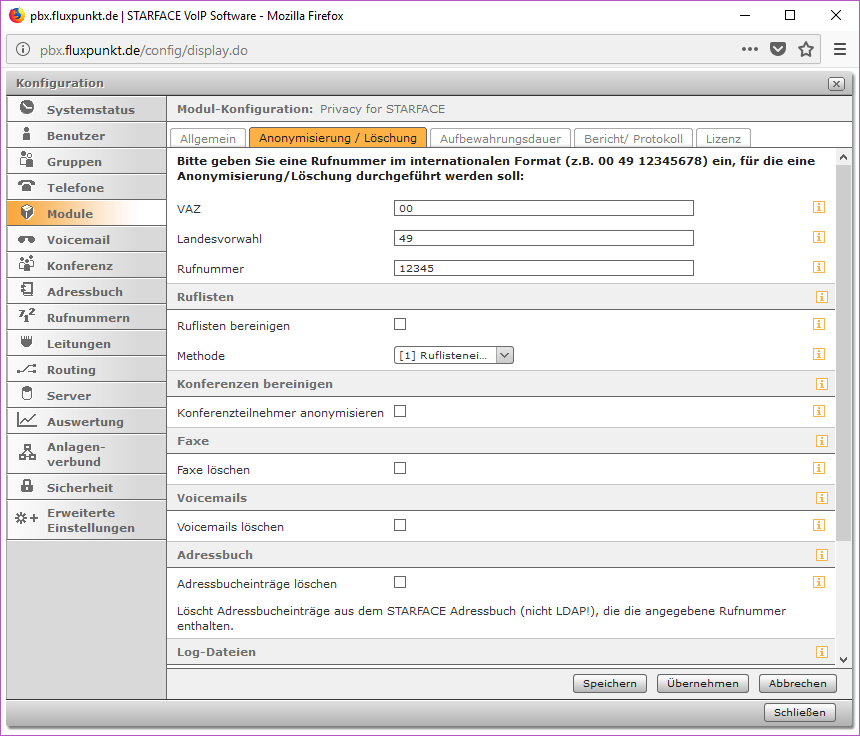
Task: Show info for Methode dropdown
Action: point(819,354)
